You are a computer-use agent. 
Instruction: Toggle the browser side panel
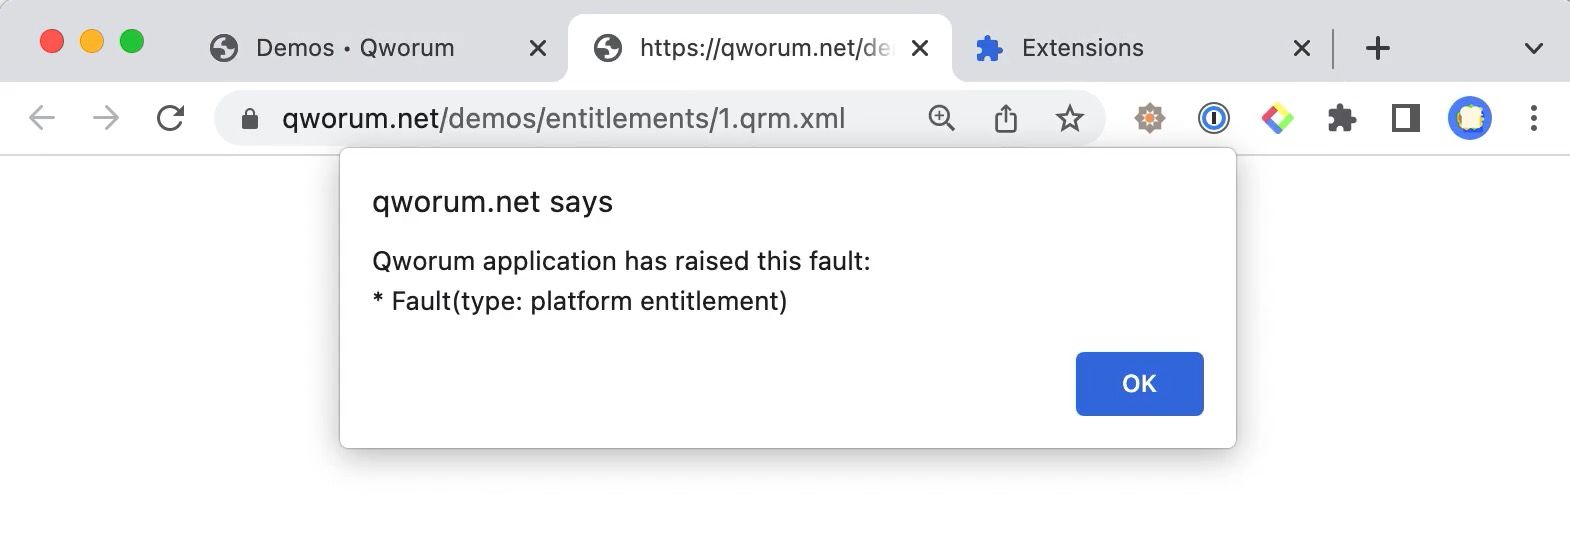tap(1406, 118)
